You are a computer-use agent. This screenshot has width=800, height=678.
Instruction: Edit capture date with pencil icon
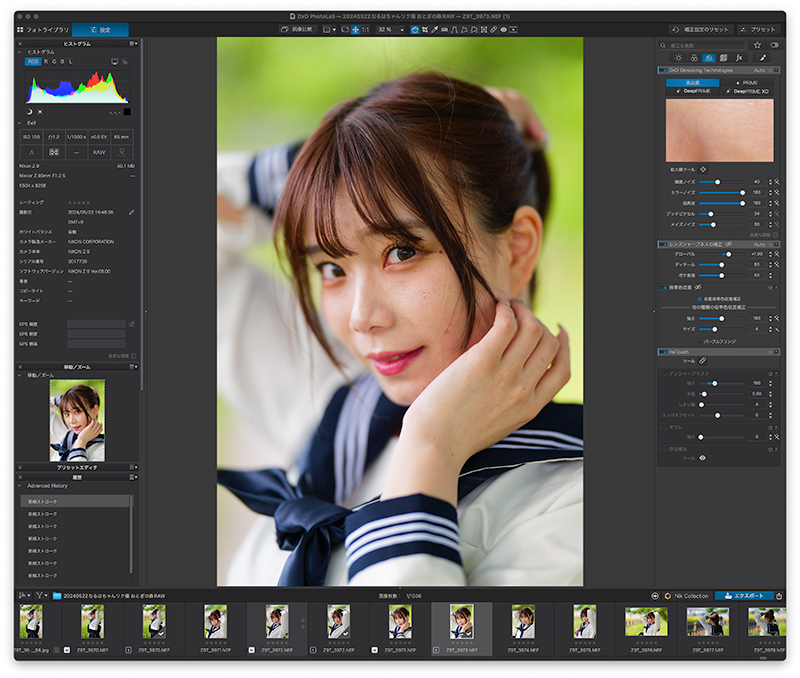coord(131,212)
